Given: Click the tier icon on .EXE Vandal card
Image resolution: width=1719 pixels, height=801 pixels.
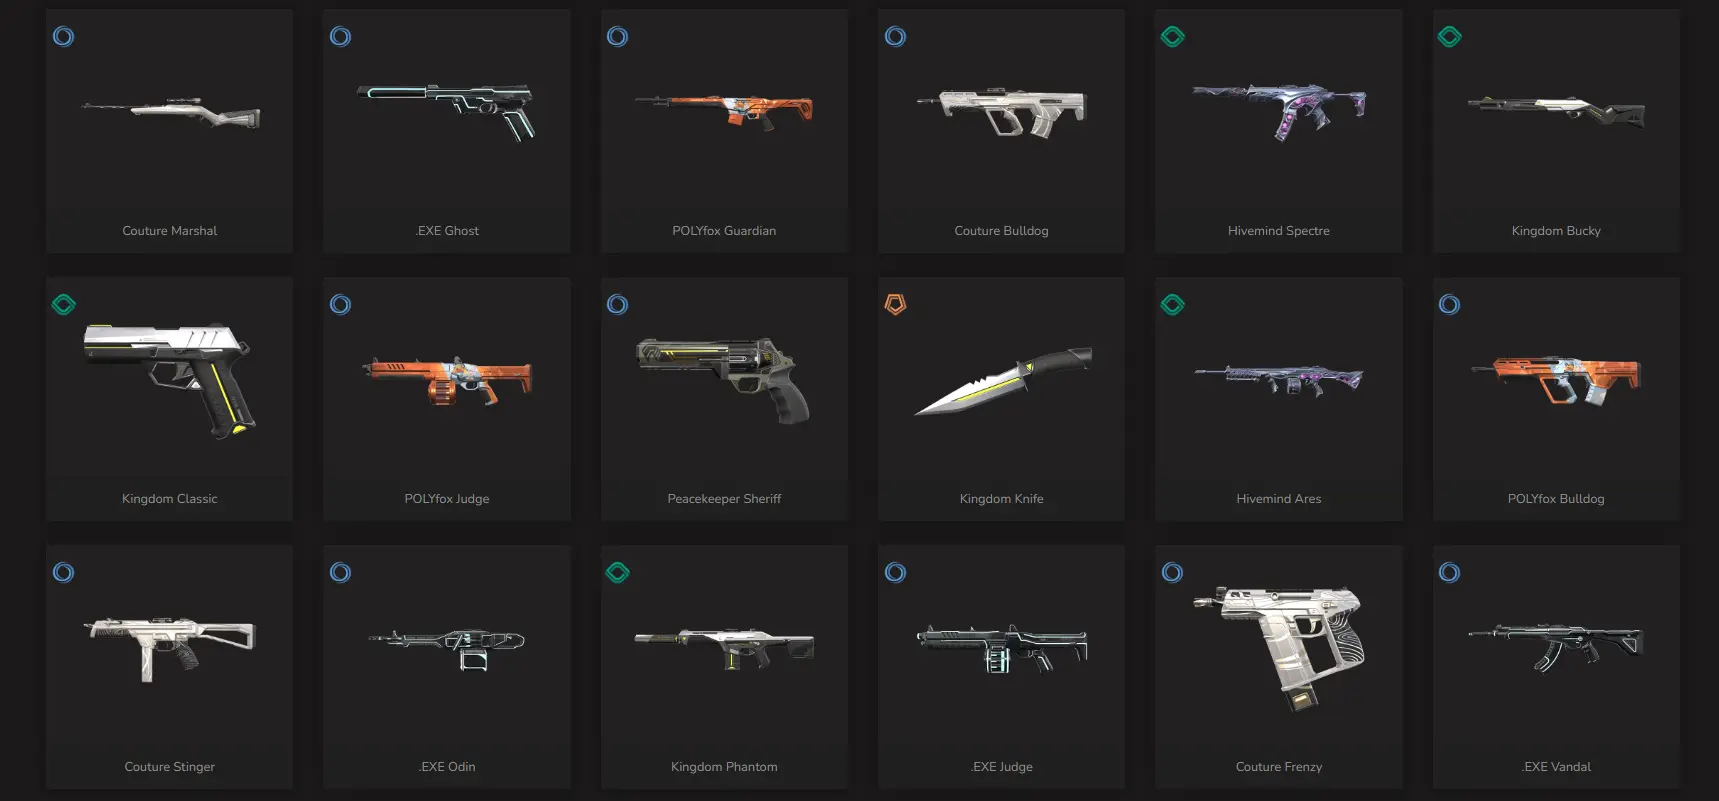Looking at the screenshot, I should [1449, 573].
